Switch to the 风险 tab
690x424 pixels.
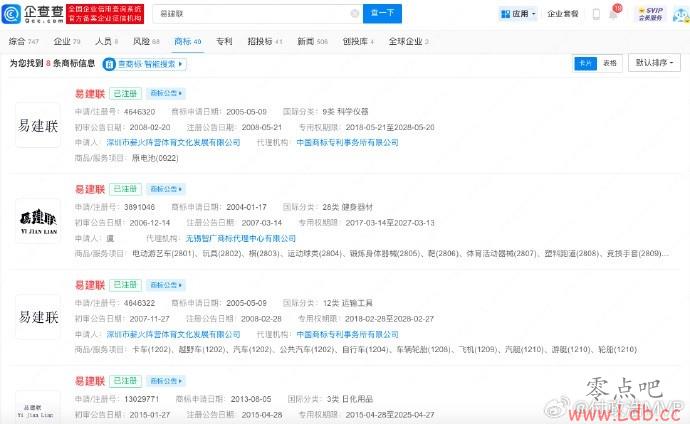146,41
